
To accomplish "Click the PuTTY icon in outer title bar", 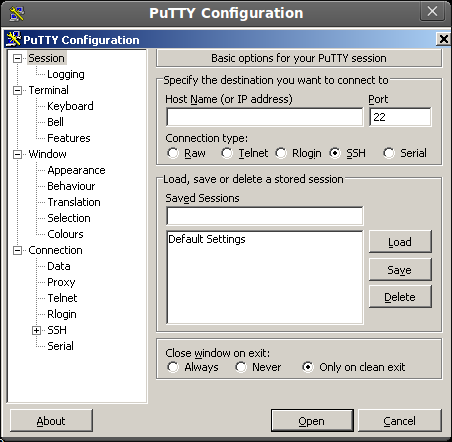I will coord(16,13).
